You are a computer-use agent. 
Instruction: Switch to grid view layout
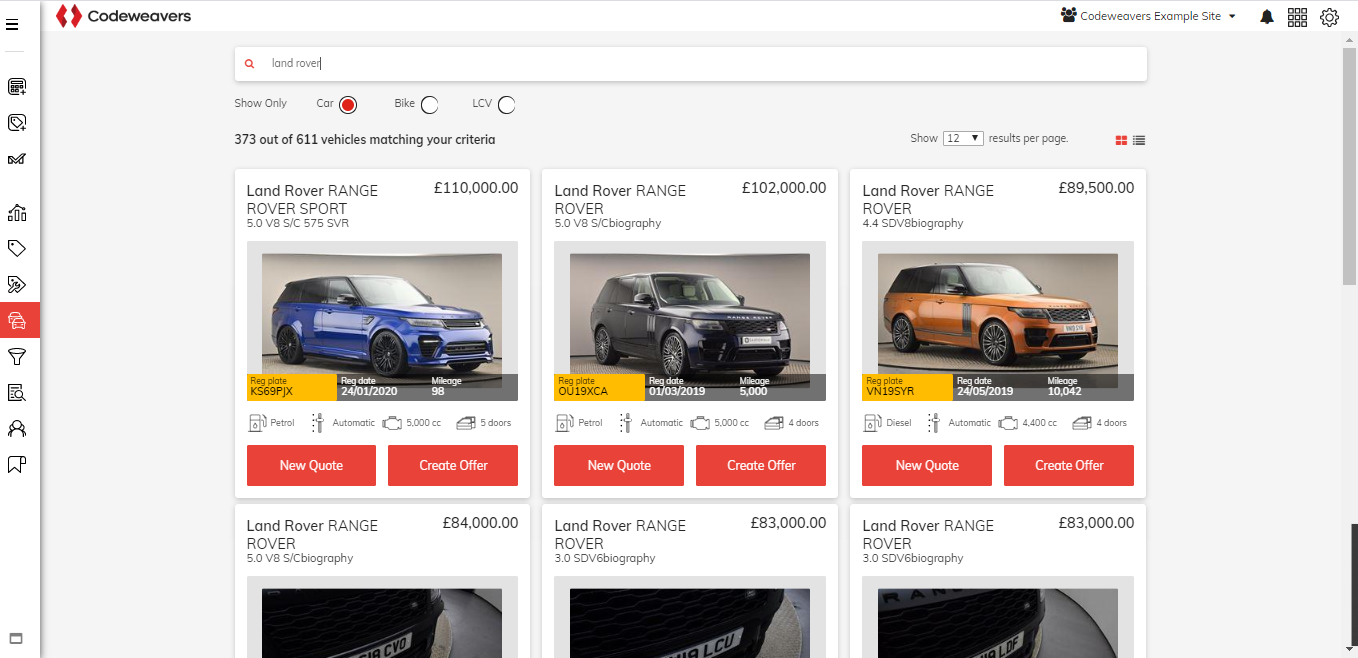(x=1122, y=140)
